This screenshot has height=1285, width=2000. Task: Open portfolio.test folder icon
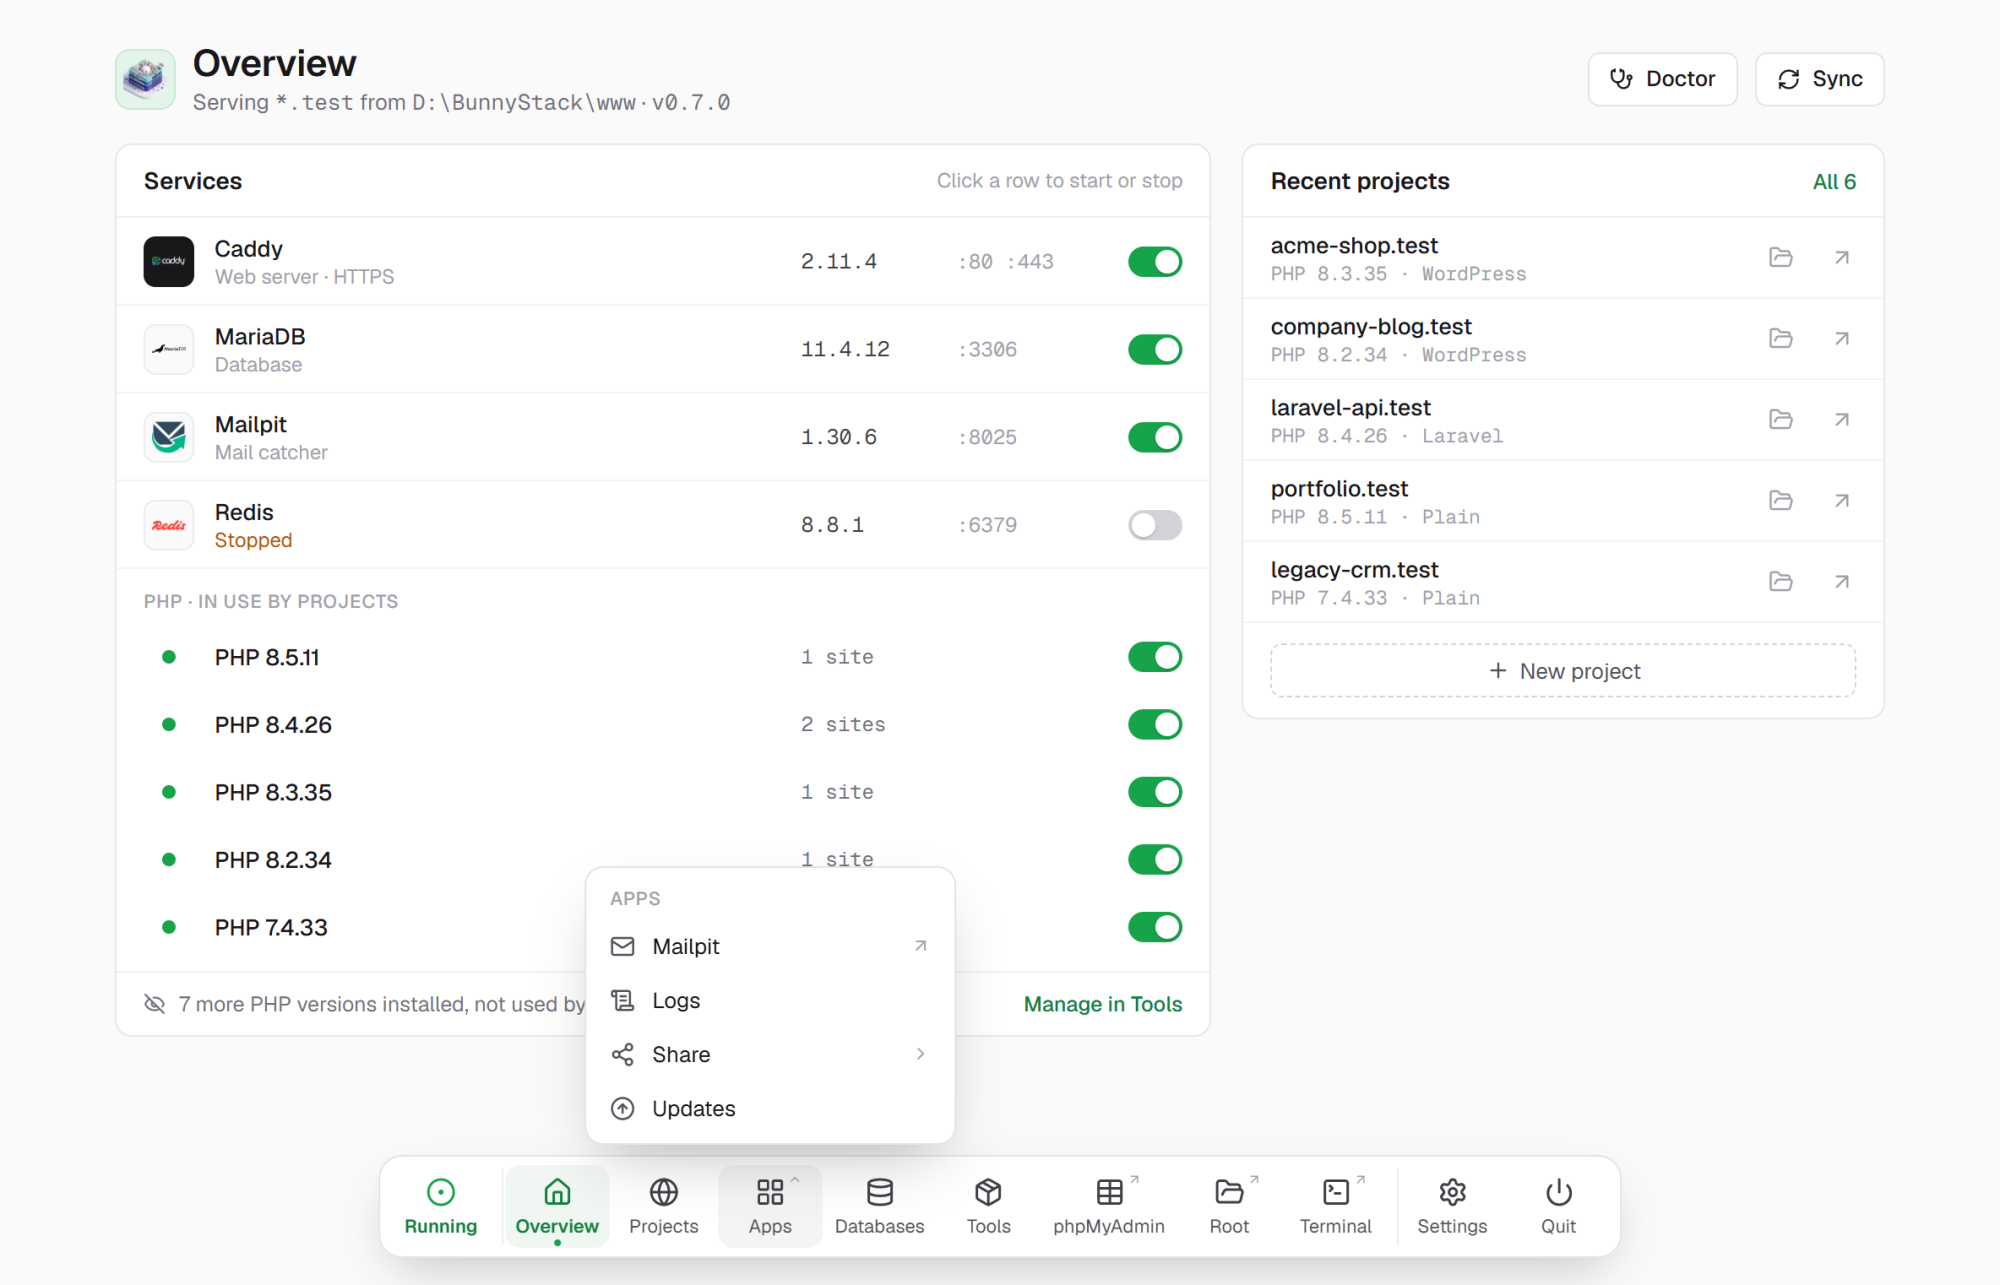[x=1780, y=500]
